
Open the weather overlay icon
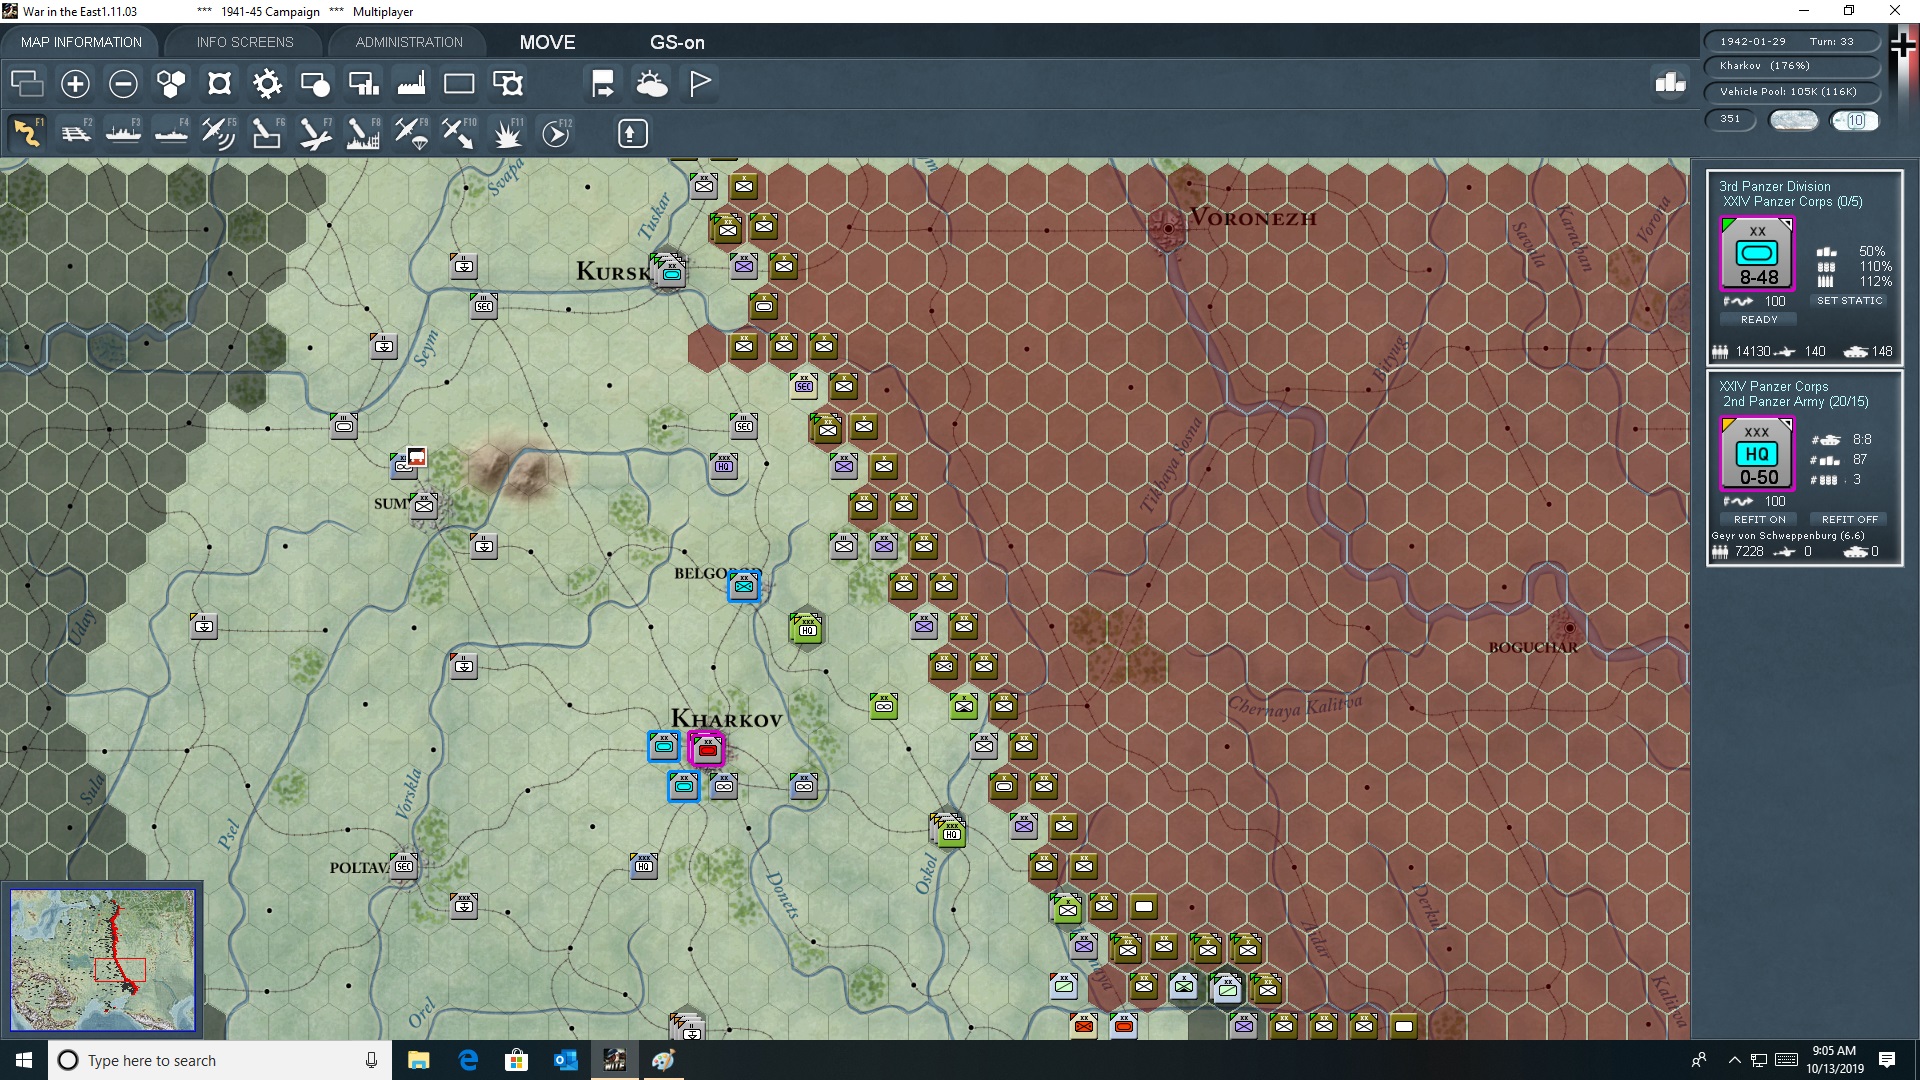pos(652,84)
